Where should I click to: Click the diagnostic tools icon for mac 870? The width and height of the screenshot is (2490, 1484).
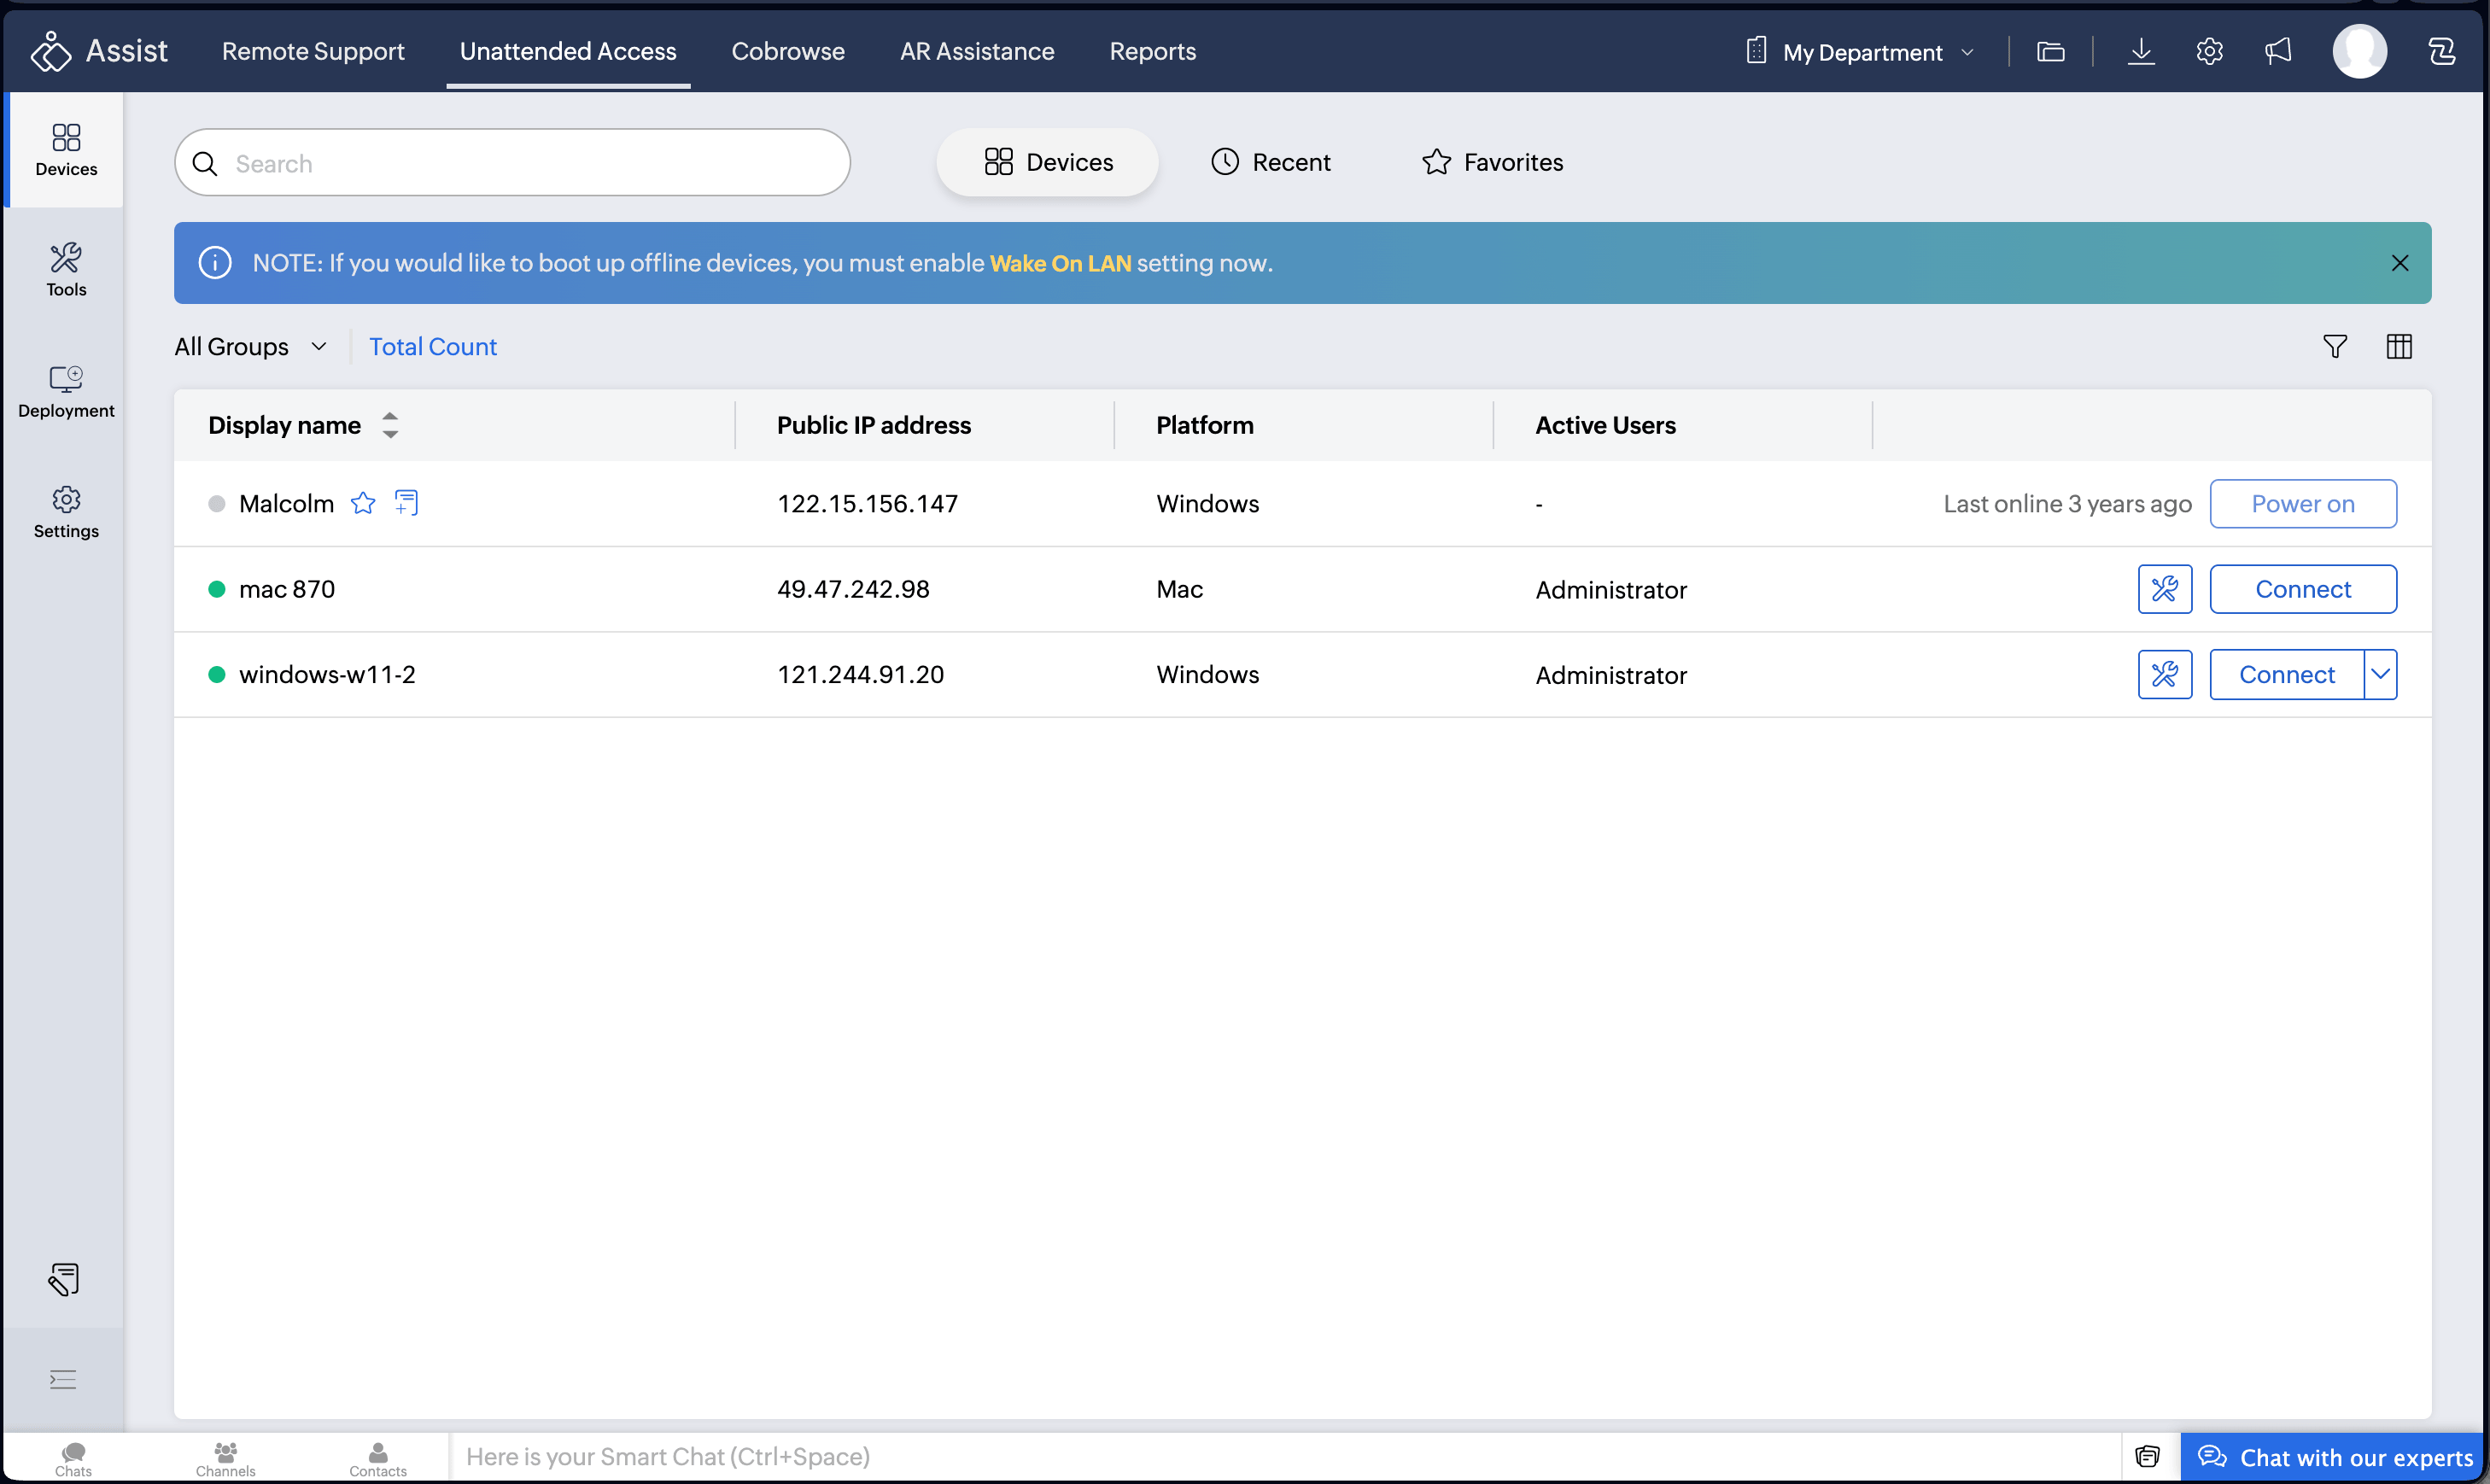(2164, 589)
